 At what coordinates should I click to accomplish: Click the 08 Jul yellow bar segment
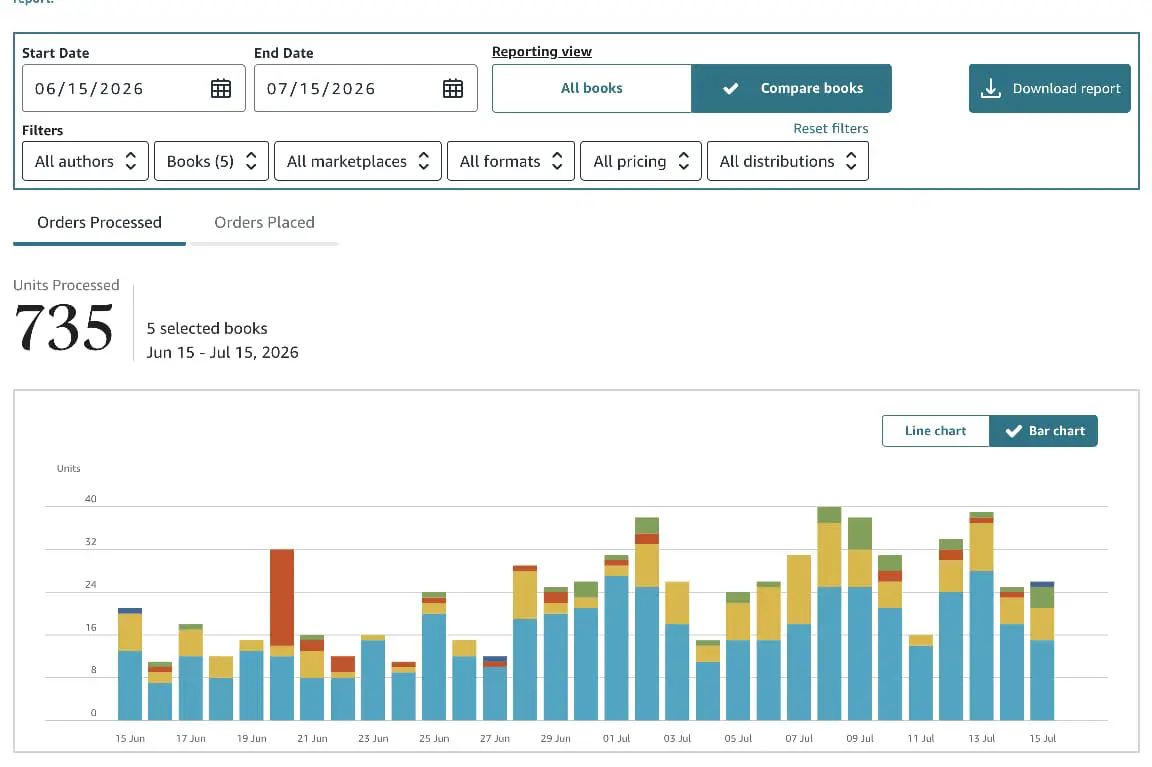pyautogui.click(x=829, y=555)
